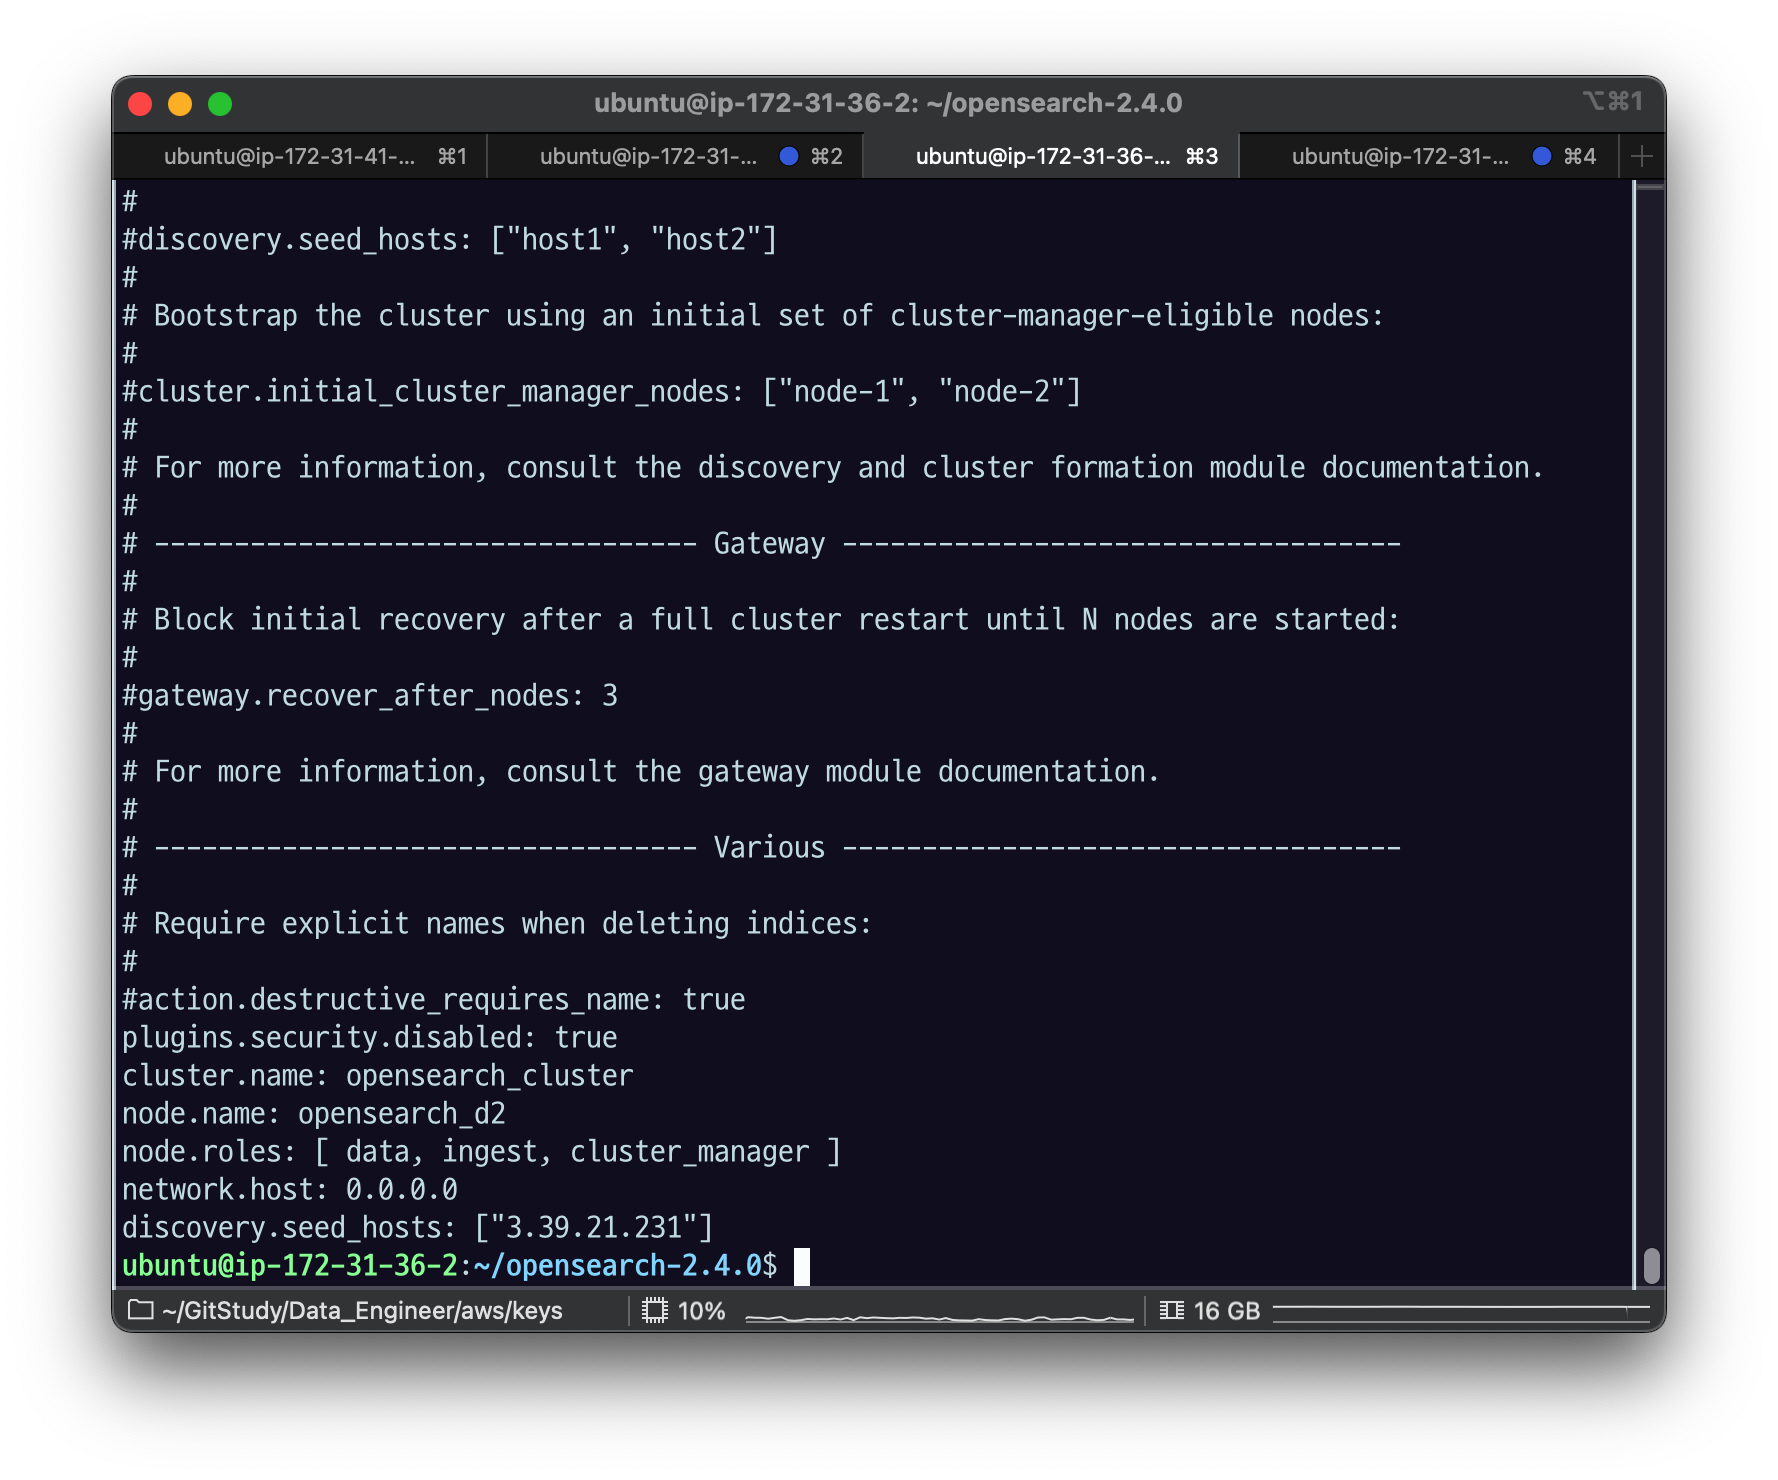Image resolution: width=1778 pixels, height=1480 pixels.
Task: Click the terminal cursor block at the prompt
Action: tap(802, 1266)
